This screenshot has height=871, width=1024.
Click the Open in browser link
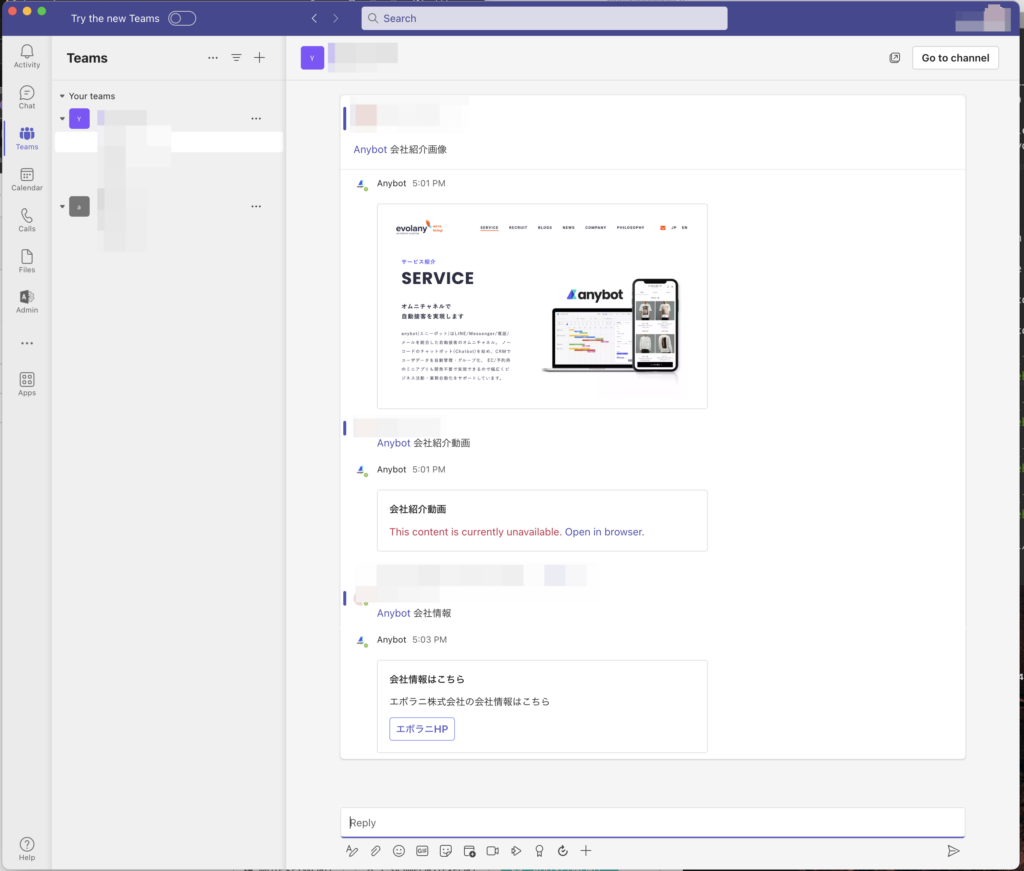pos(604,532)
